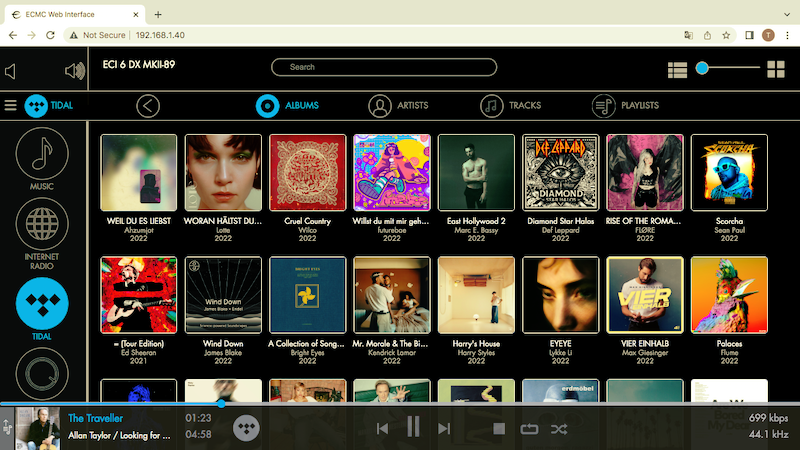Click the Not Secure site warning

[x=97, y=35]
